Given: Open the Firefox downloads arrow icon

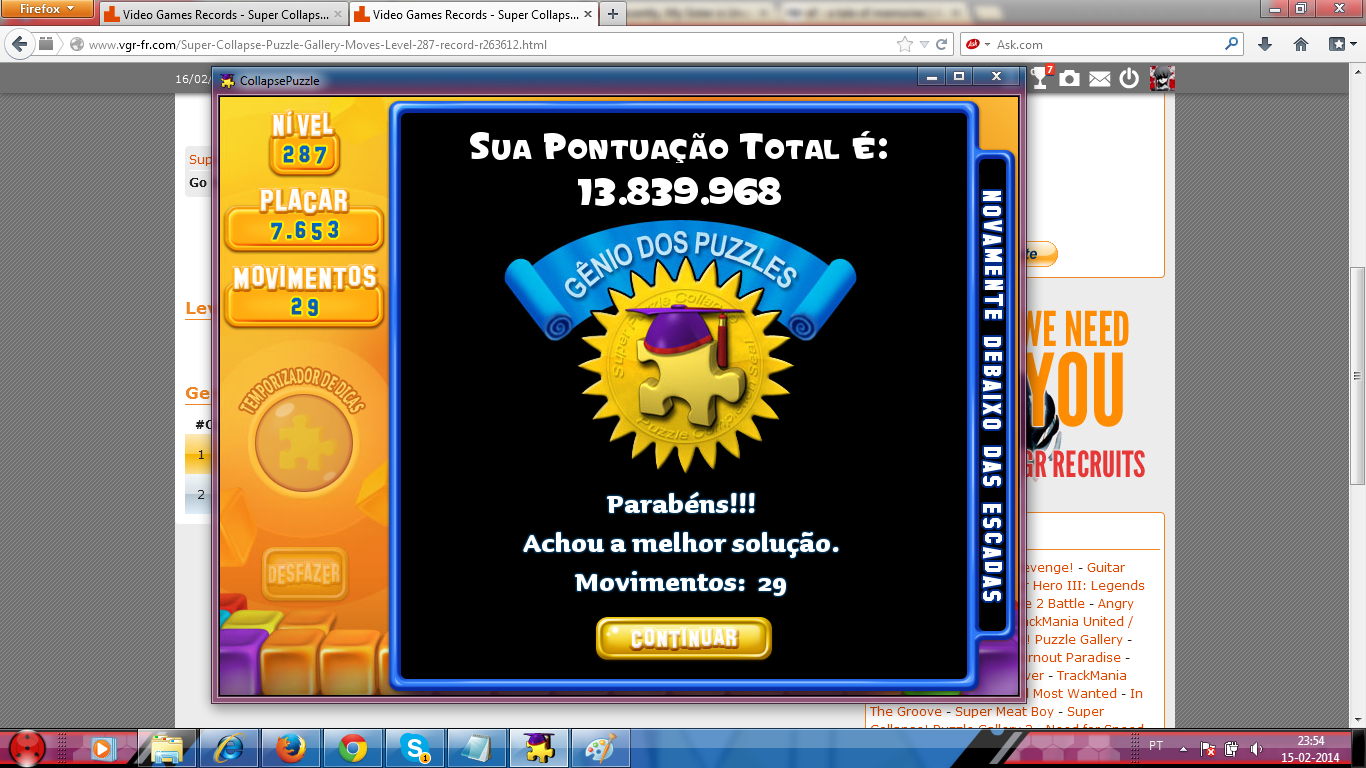Looking at the screenshot, I should tap(1265, 44).
